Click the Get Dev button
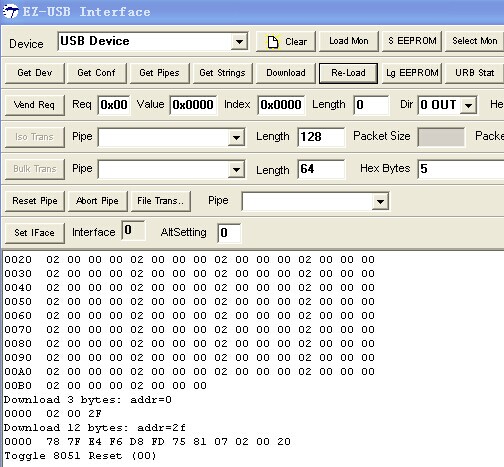Screen dimensions: 504x467 pos(35,73)
